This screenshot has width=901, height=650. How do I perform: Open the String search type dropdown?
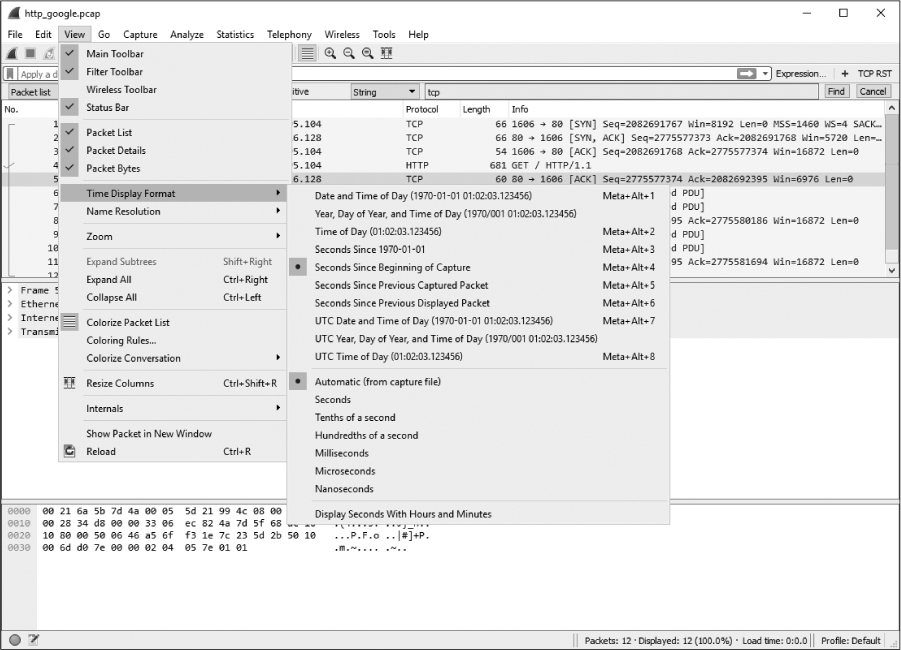(x=384, y=92)
